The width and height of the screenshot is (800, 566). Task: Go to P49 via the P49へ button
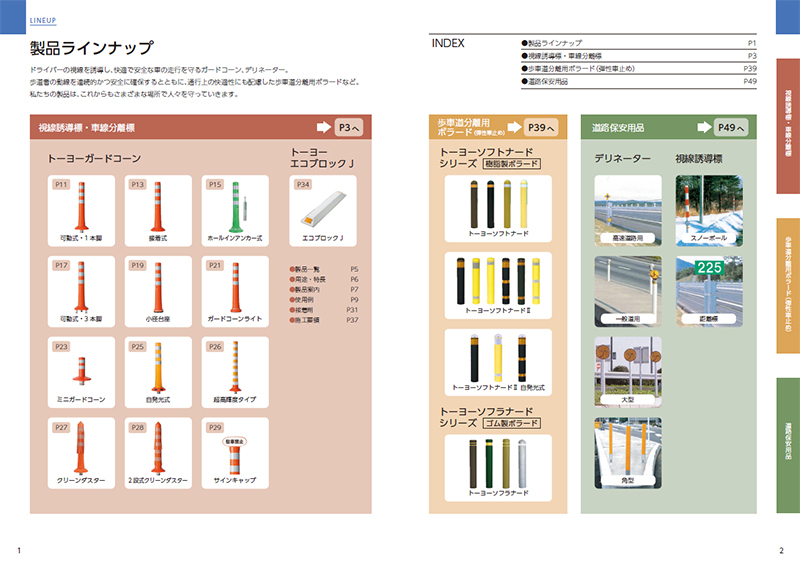click(x=732, y=128)
